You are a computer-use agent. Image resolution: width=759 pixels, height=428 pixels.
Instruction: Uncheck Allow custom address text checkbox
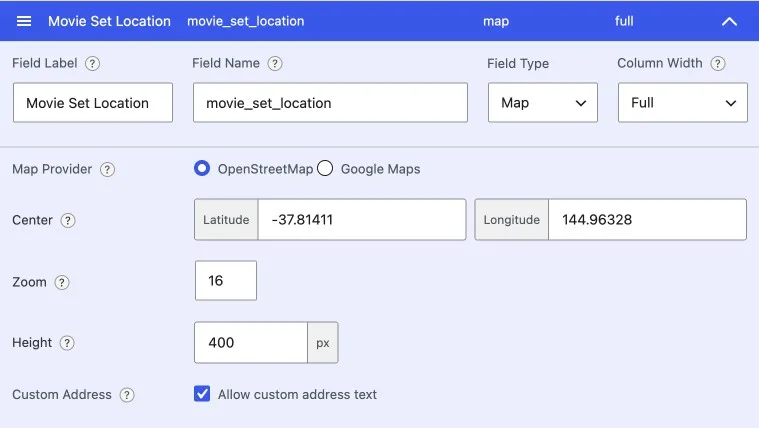pos(202,394)
